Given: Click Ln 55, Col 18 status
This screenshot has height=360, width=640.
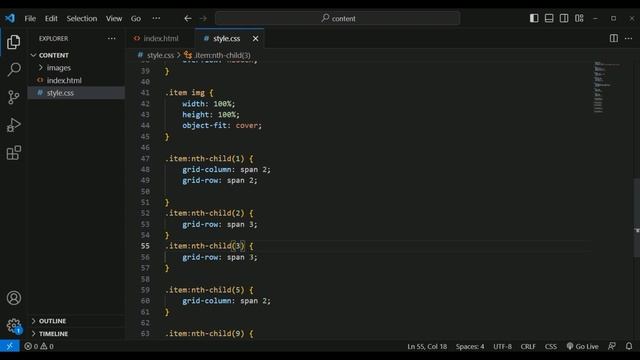Looking at the screenshot, I should [427, 347].
